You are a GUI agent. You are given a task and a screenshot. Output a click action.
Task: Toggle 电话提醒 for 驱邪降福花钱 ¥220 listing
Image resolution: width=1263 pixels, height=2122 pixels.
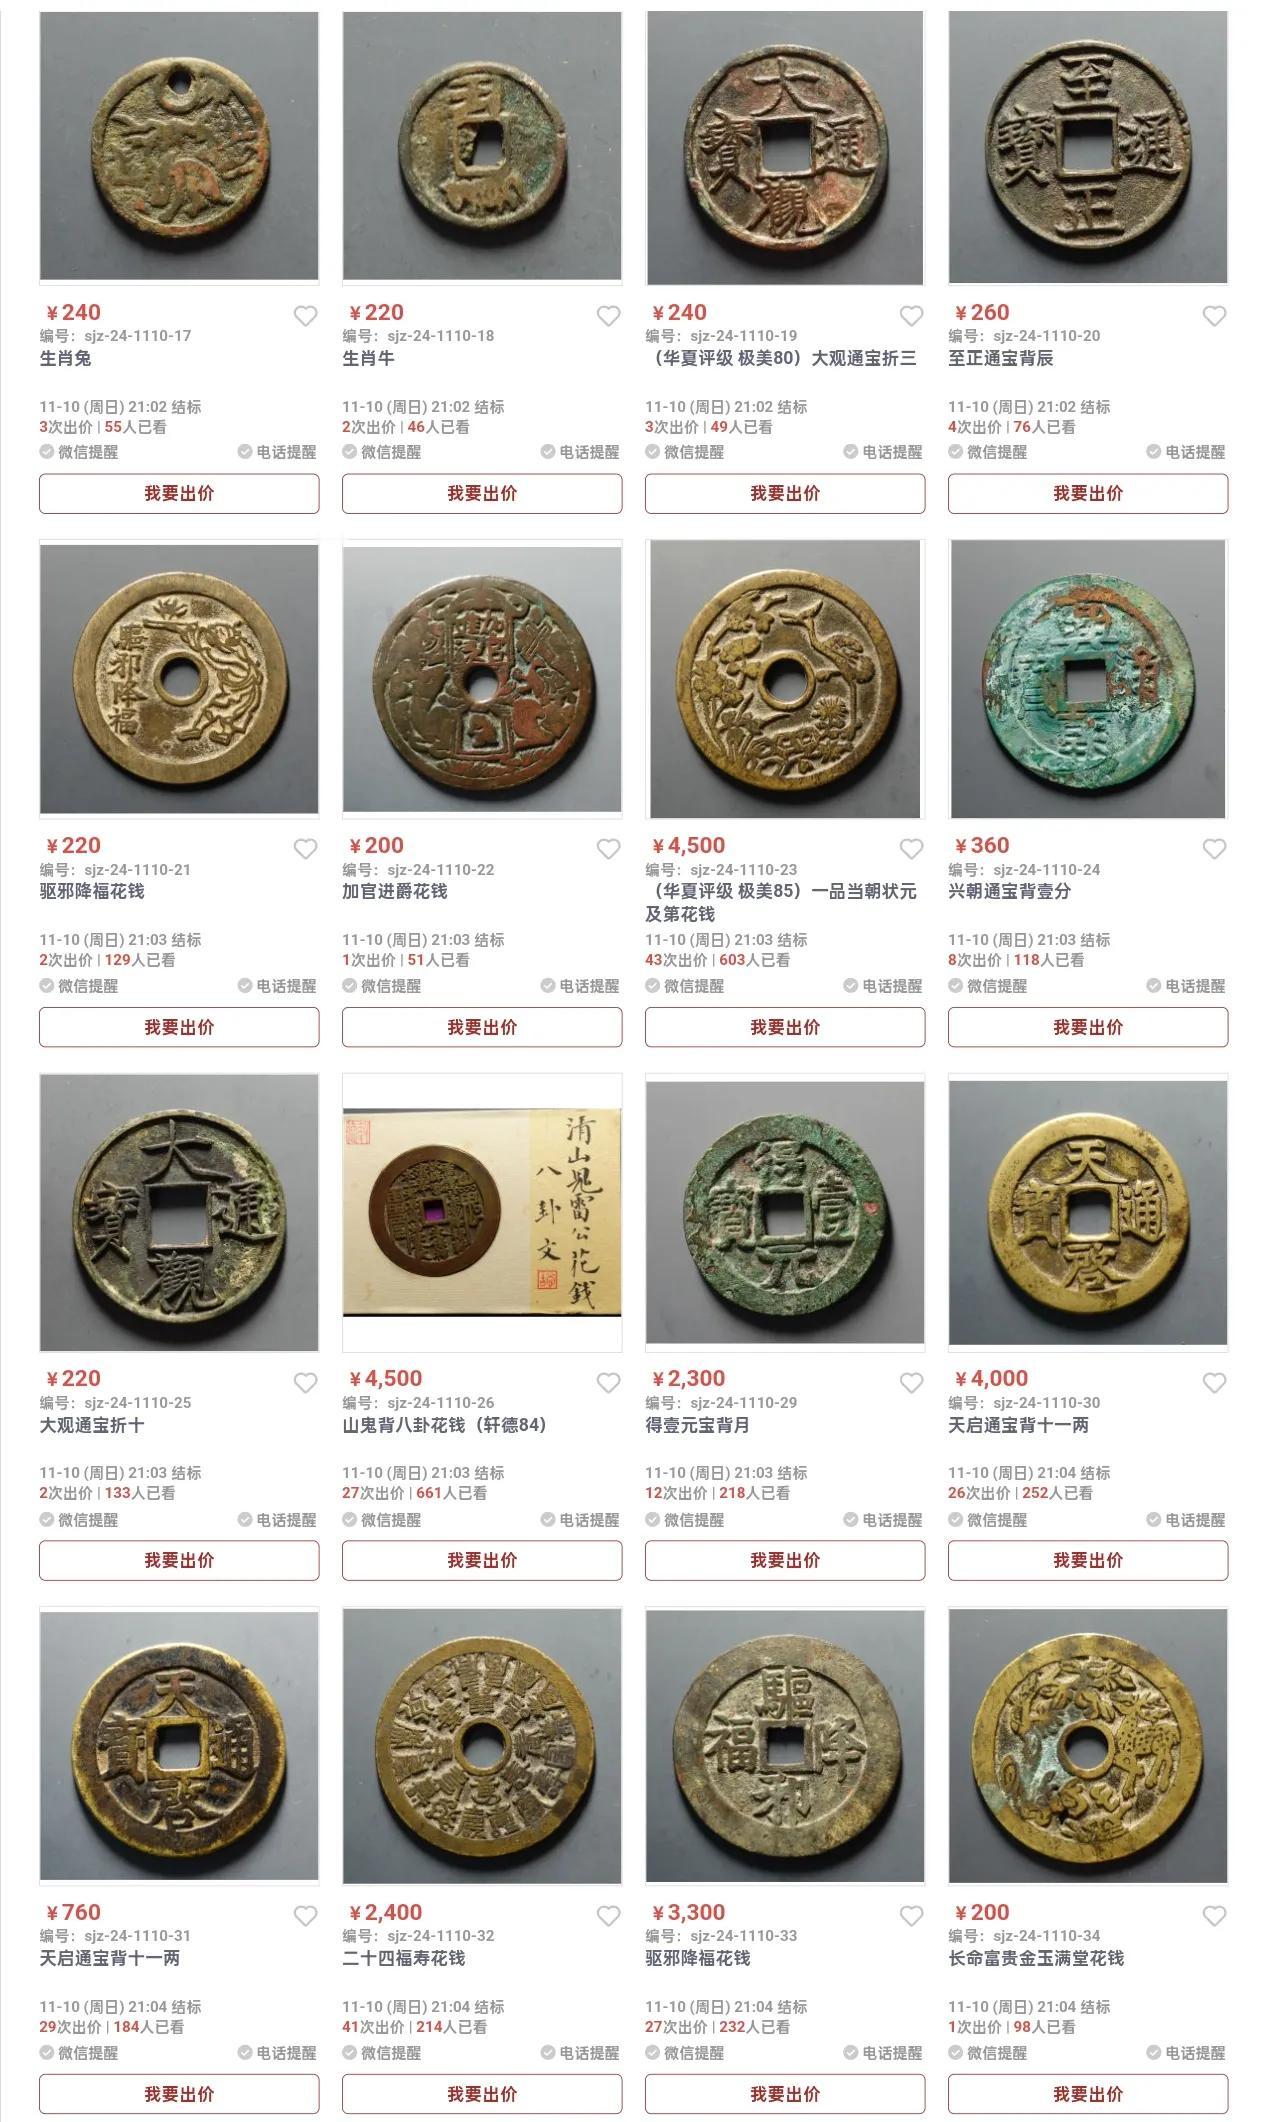click(x=277, y=986)
